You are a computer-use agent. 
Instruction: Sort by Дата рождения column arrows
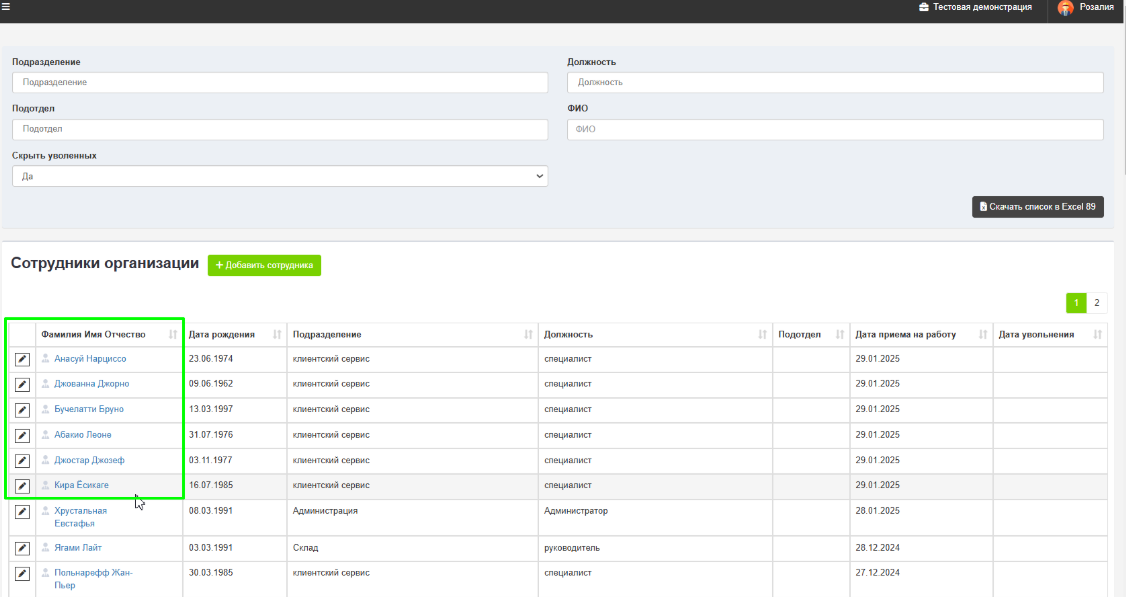tap(277, 335)
